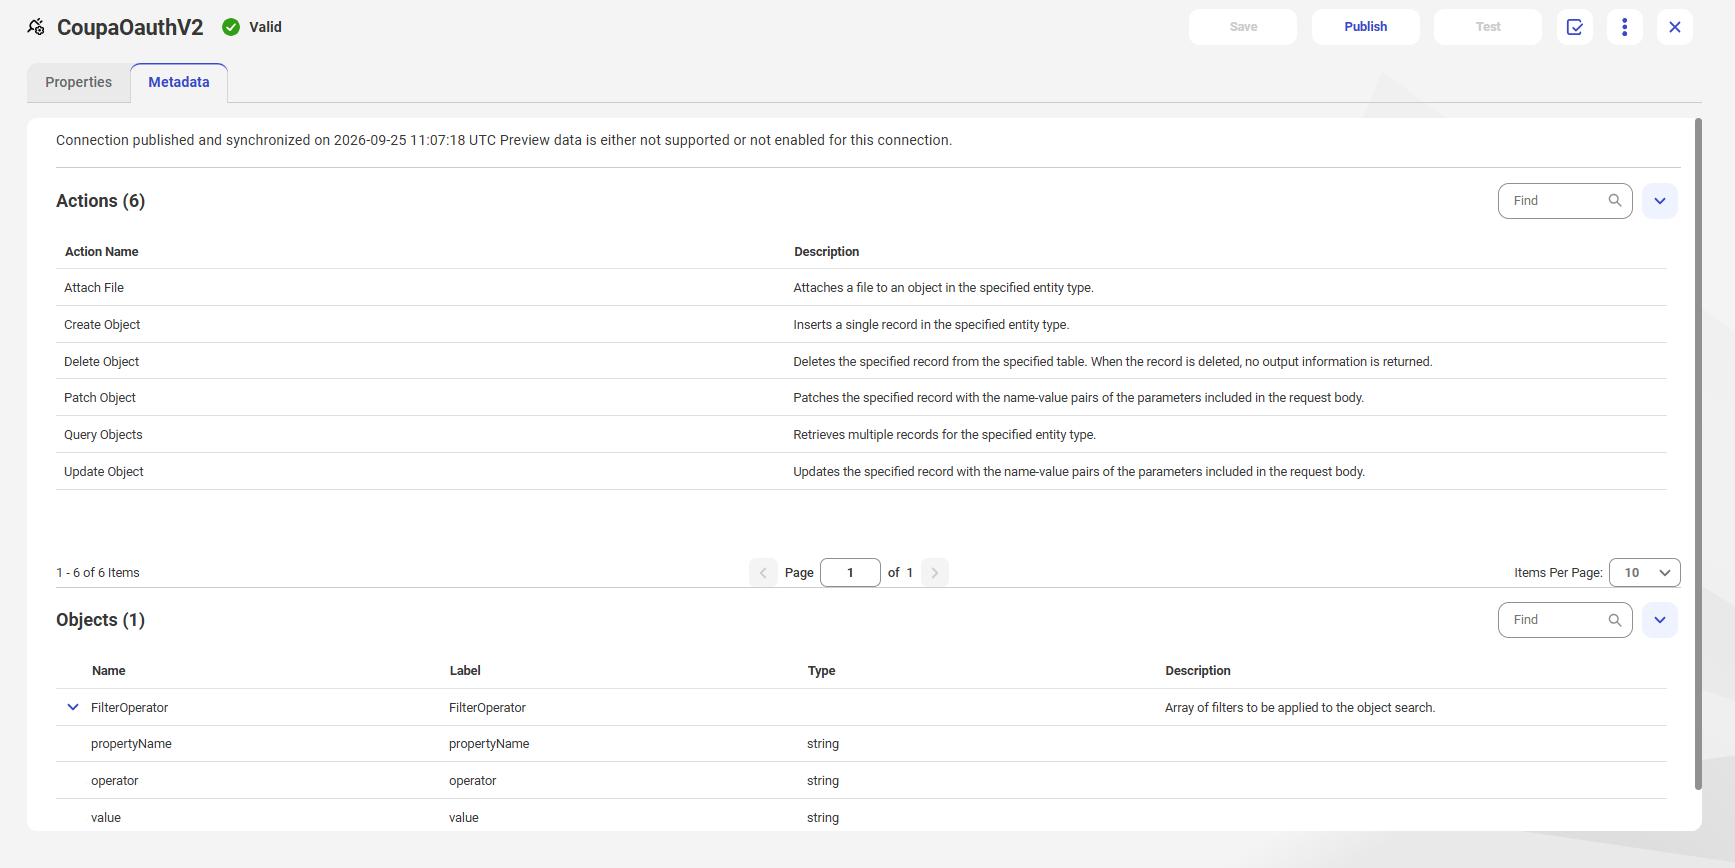This screenshot has width=1735, height=868.
Task: Click the Test button
Action: point(1488,27)
